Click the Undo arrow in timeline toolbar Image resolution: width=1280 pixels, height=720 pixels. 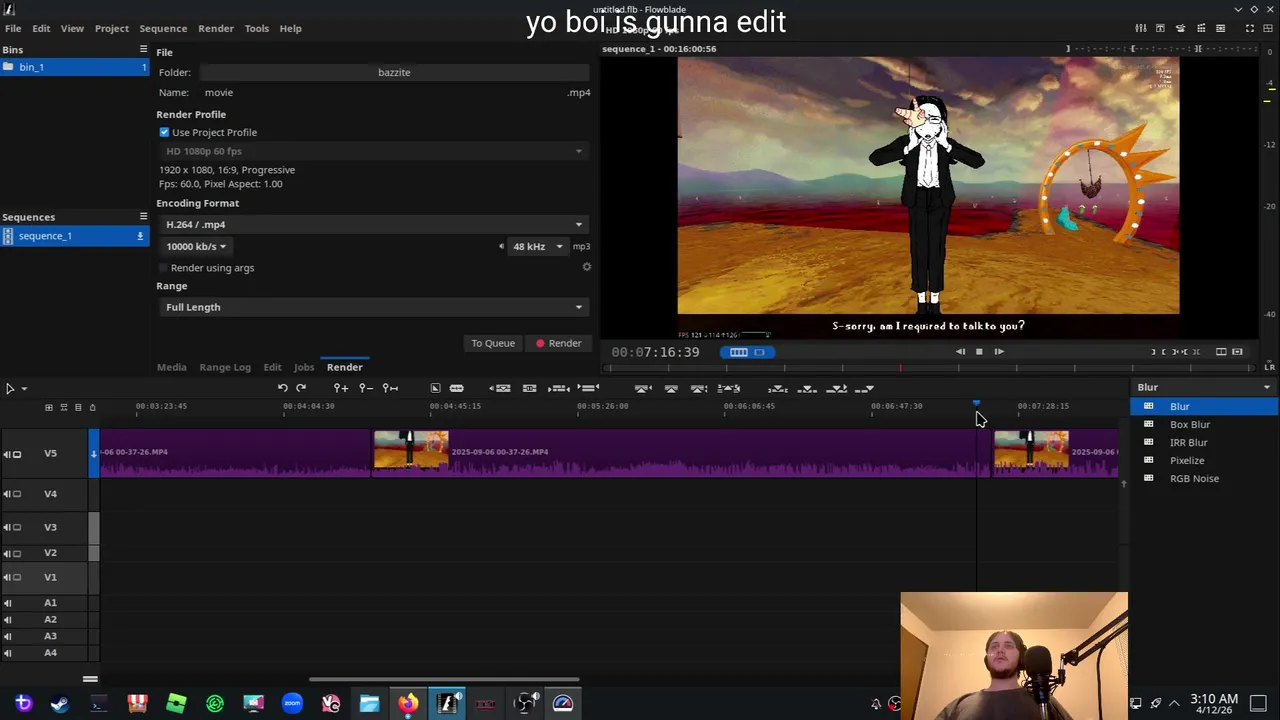(283, 388)
